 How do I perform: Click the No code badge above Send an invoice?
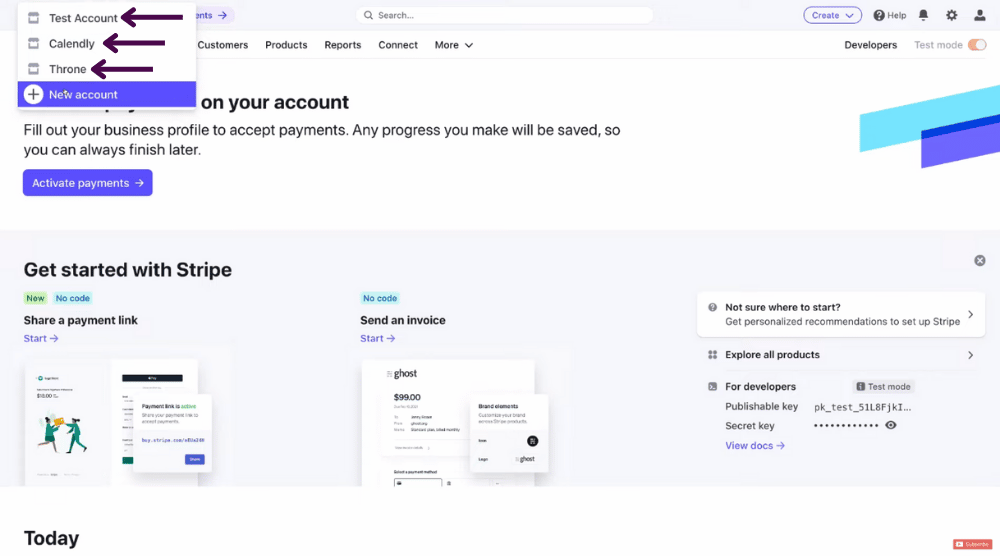379,298
